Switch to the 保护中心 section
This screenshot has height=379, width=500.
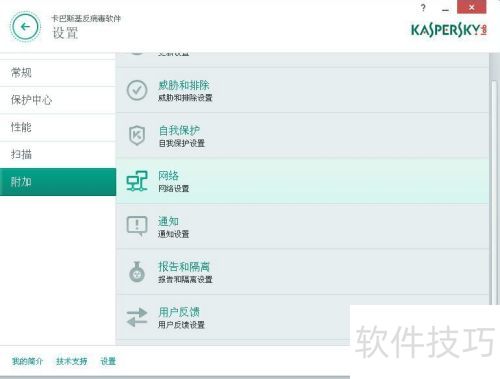pos(58,100)
